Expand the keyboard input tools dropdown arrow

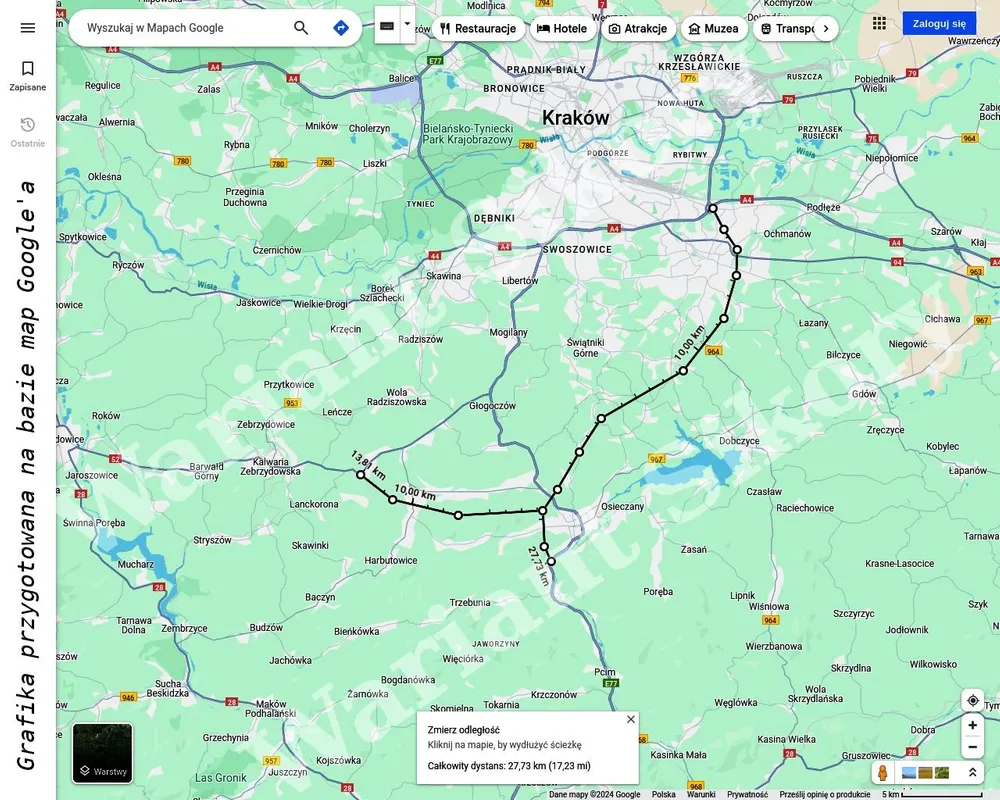(408, 25)
